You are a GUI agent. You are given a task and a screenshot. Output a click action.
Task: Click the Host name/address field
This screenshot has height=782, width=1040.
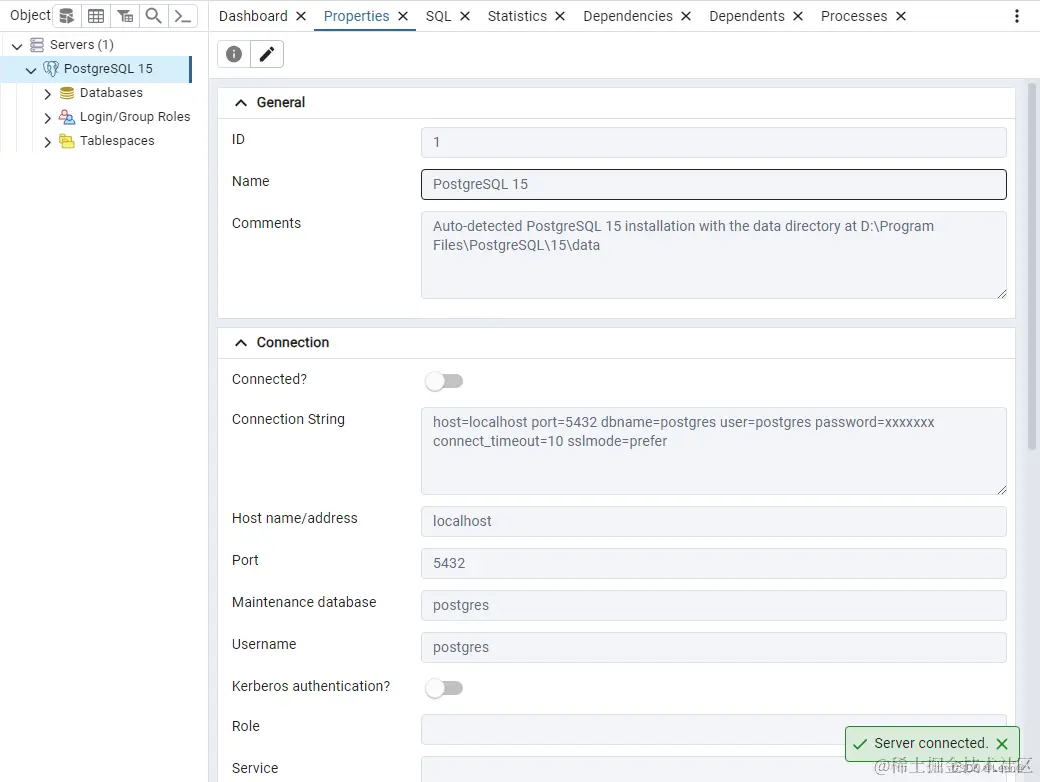(714, 521)
